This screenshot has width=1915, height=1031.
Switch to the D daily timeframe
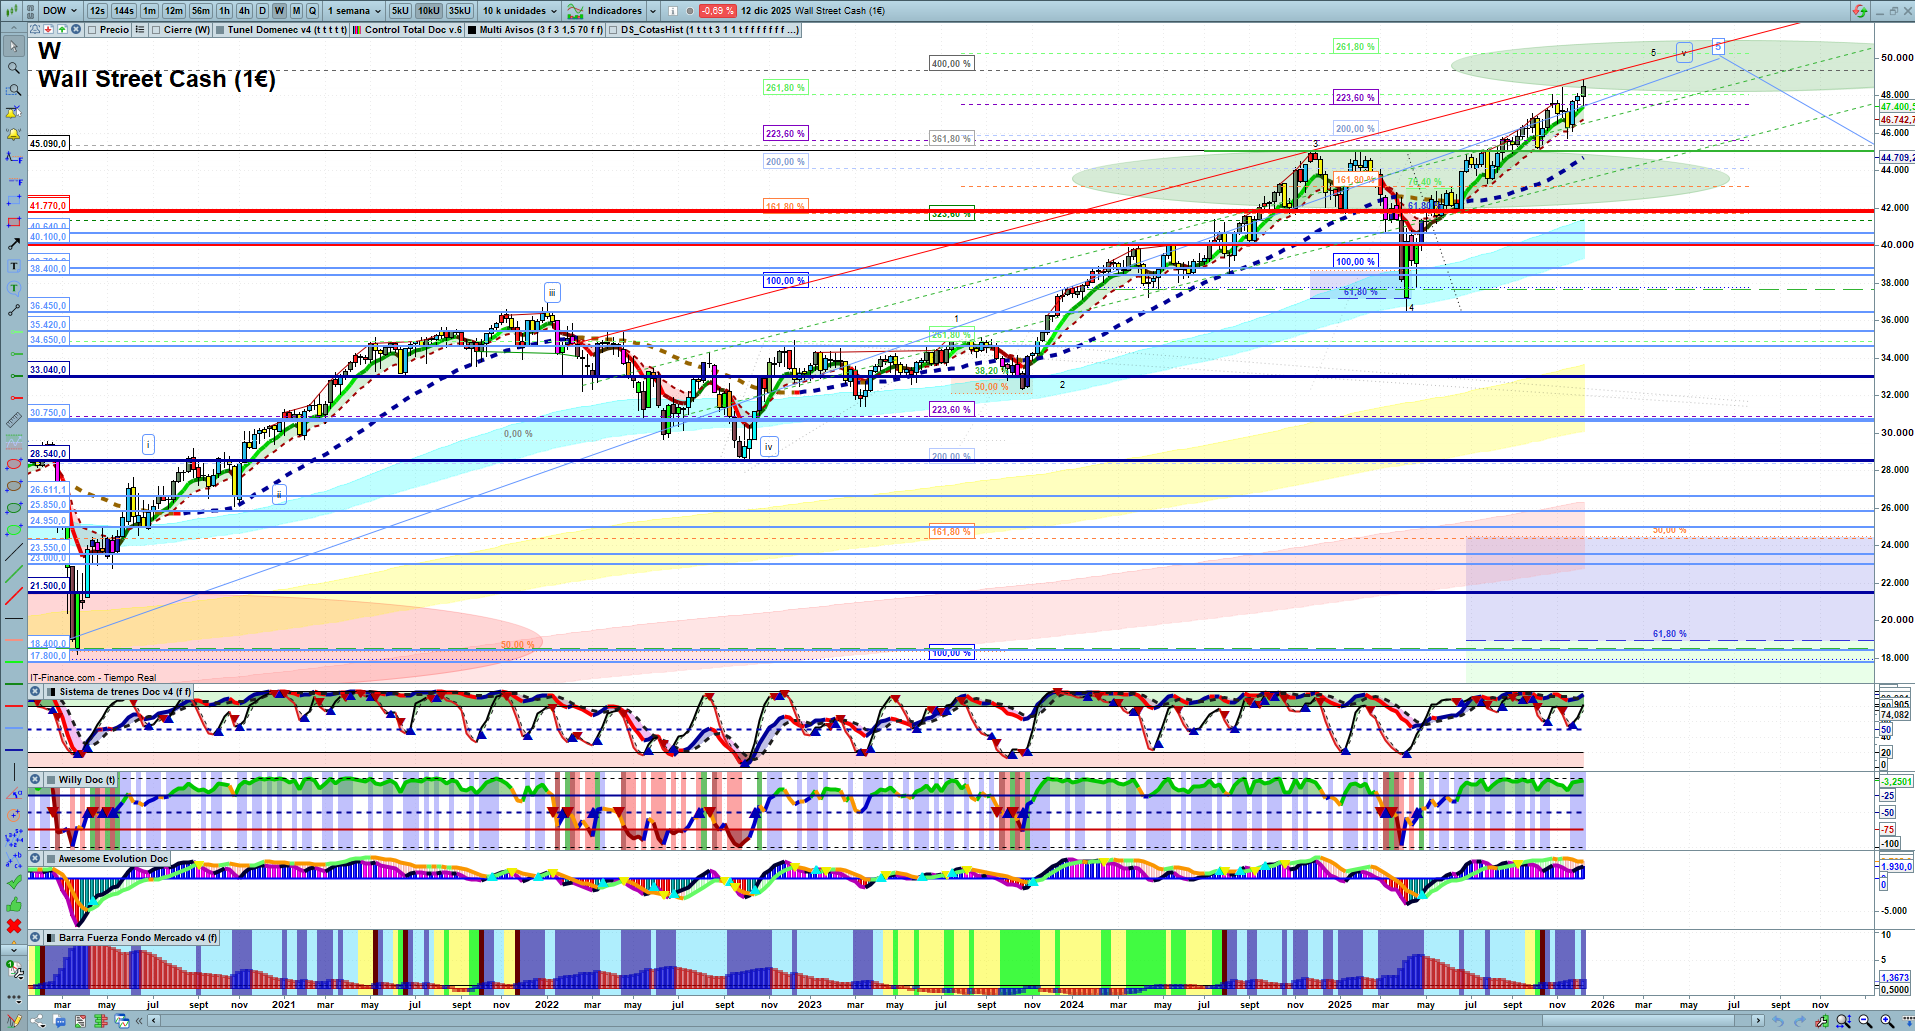click(262, 11)
